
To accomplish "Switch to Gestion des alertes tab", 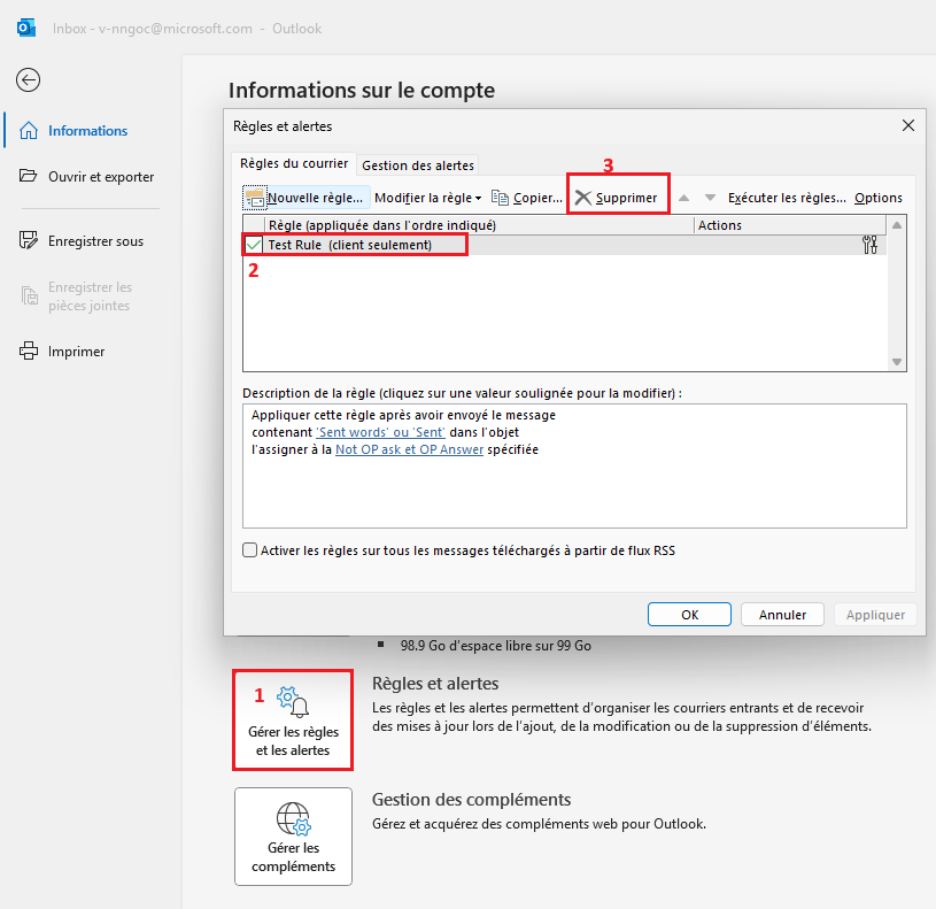I will coord(418,165).
